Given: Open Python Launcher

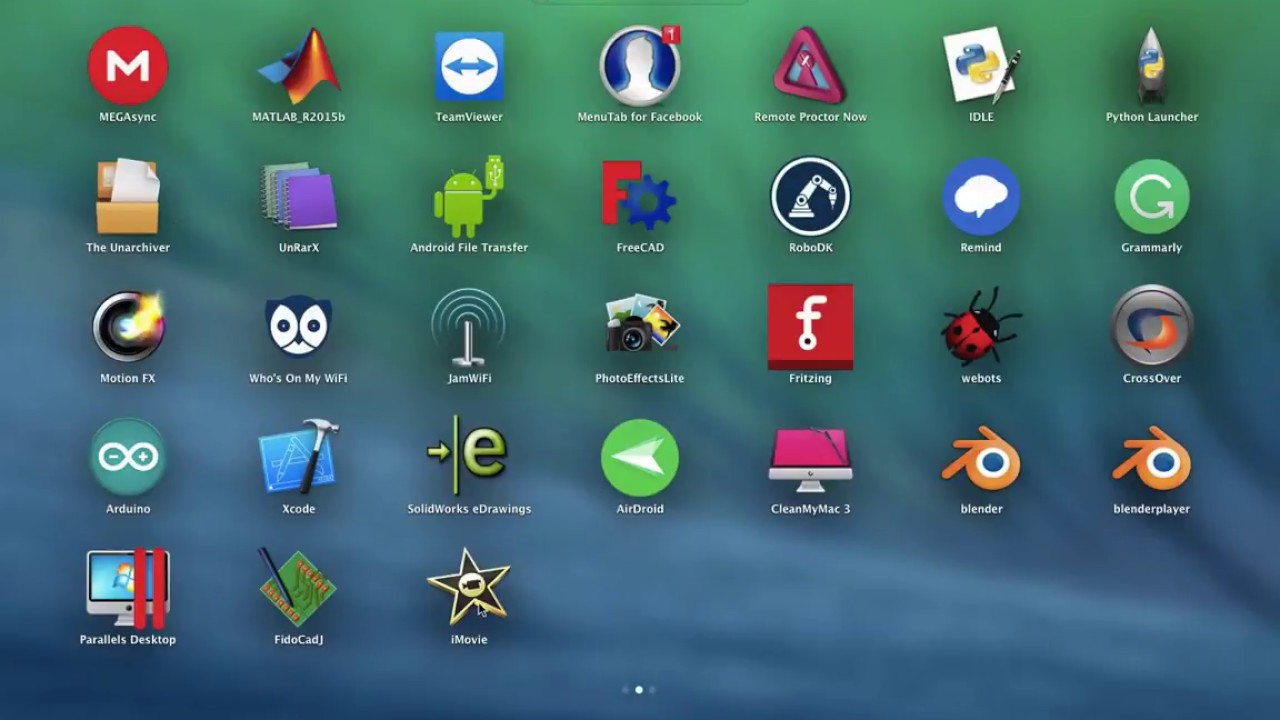Looking at the screenshot, I should (x=1152, y=66).
